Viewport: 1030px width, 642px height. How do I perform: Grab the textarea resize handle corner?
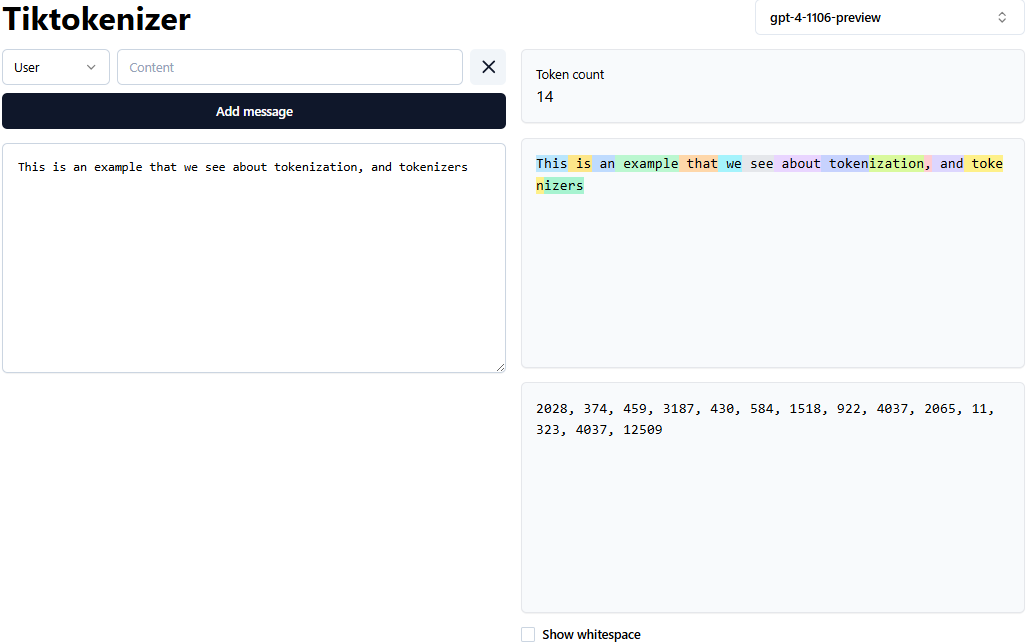501,367
